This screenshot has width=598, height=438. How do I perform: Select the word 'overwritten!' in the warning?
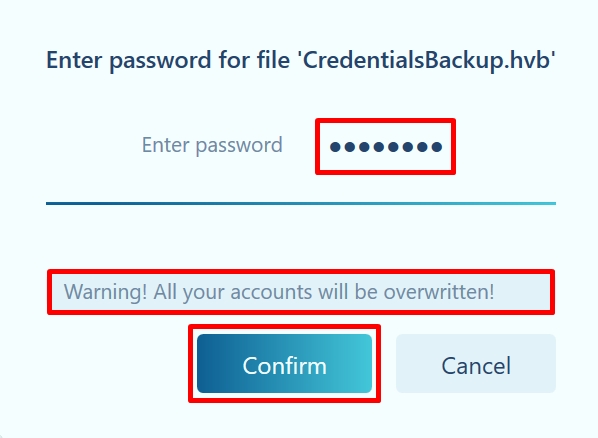pos(439,292)
